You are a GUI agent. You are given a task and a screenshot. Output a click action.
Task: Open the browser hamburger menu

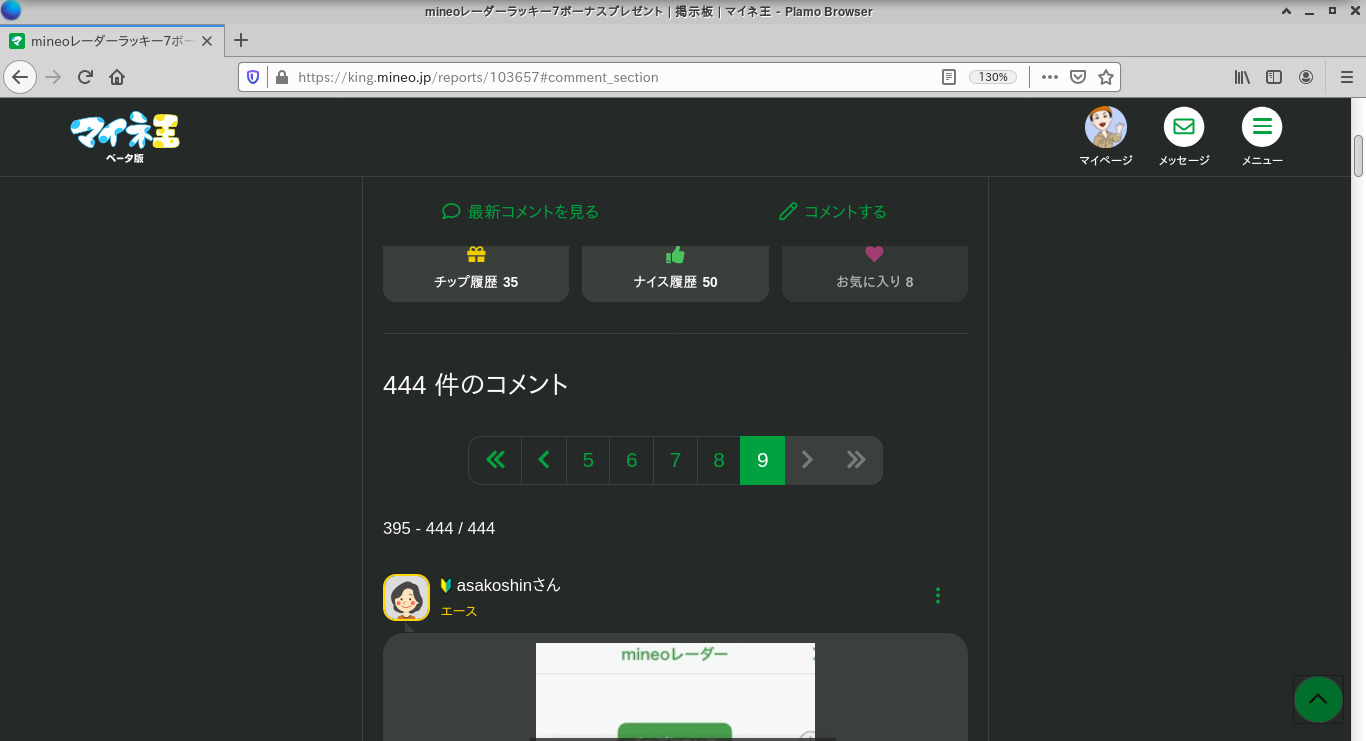coord(1346,77)
